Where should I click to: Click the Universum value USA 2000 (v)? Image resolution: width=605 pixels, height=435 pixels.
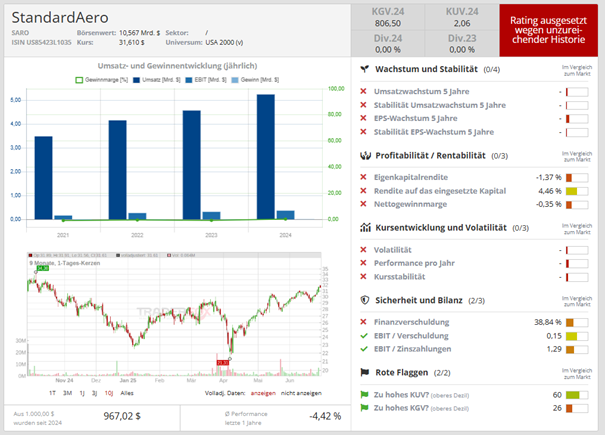tap(224, 42)
